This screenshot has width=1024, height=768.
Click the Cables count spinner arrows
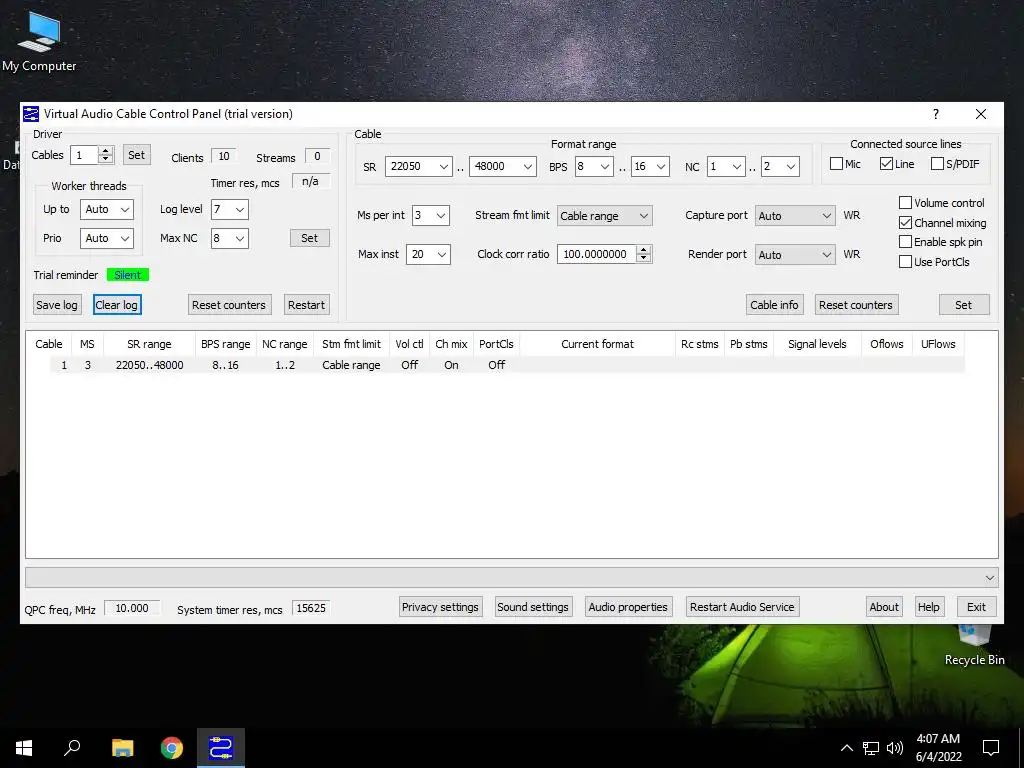[106, 155]
